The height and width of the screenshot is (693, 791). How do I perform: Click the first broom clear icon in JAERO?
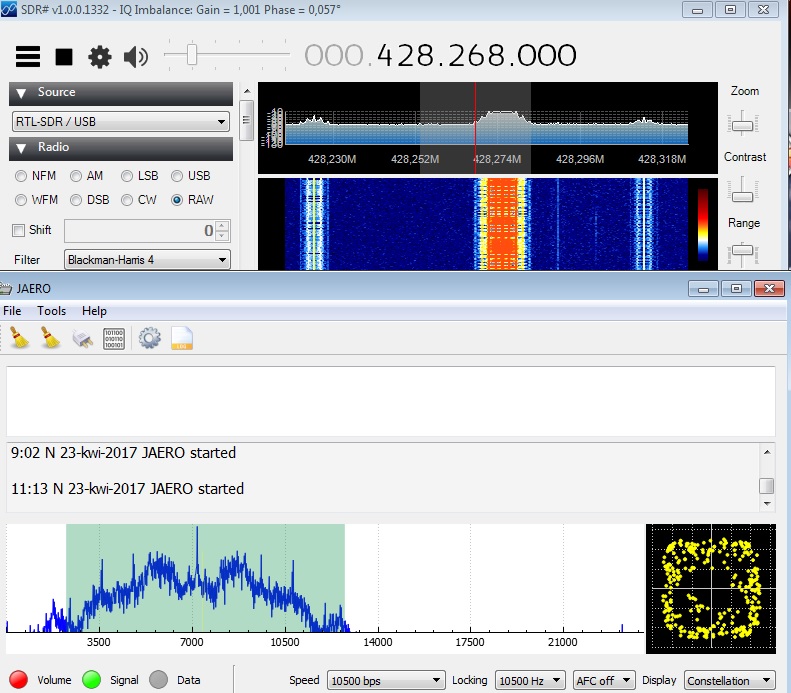point(19,338)
